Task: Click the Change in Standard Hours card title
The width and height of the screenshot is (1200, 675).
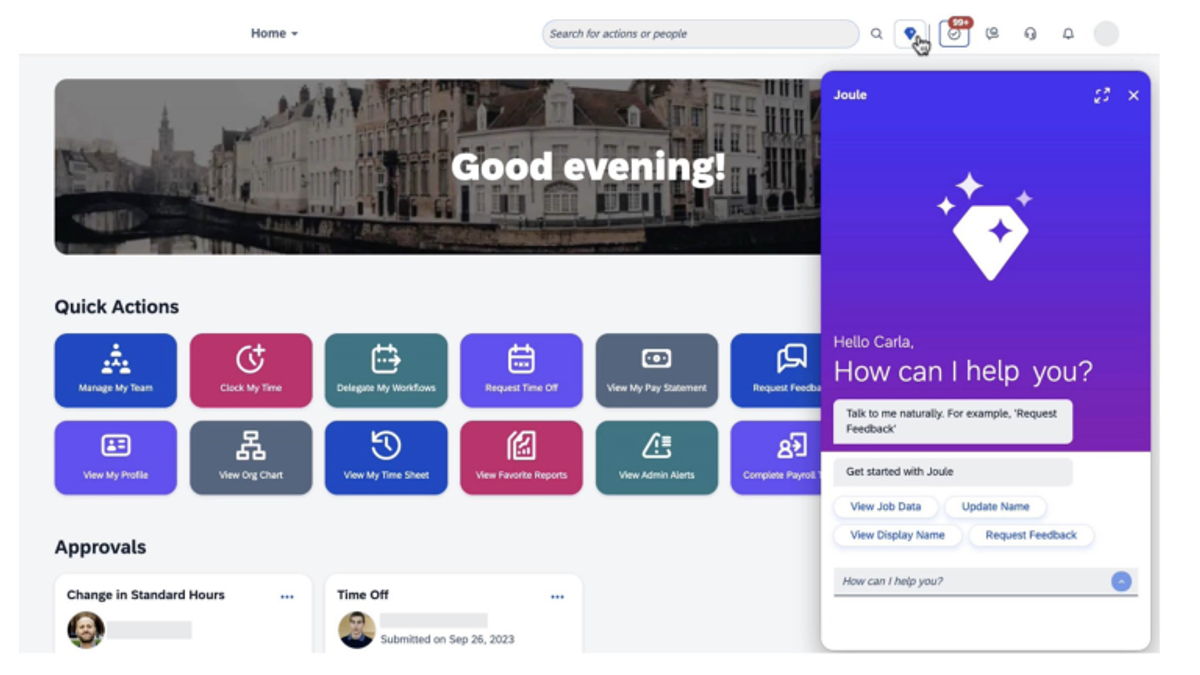Action: (146, 595)
